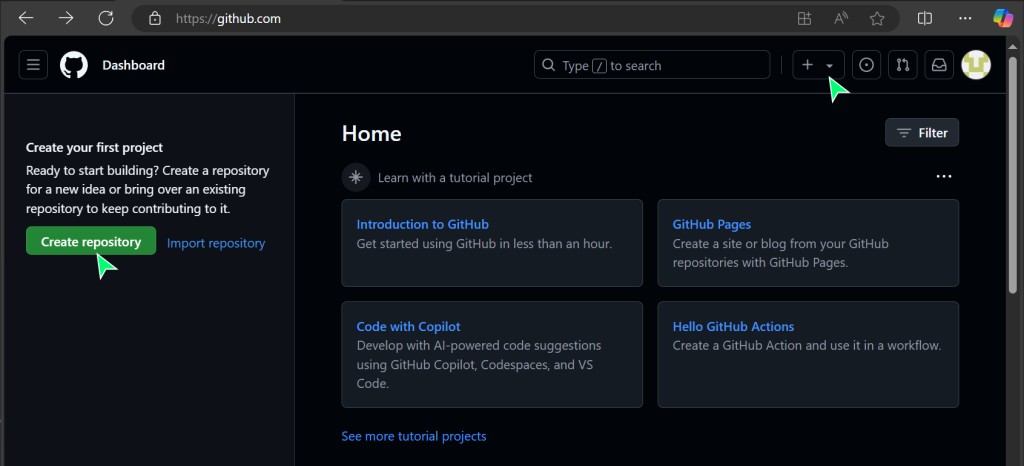Open the user avatar menu
Image resolution: width=1024 pixels, height=466 pixels.
976,65
